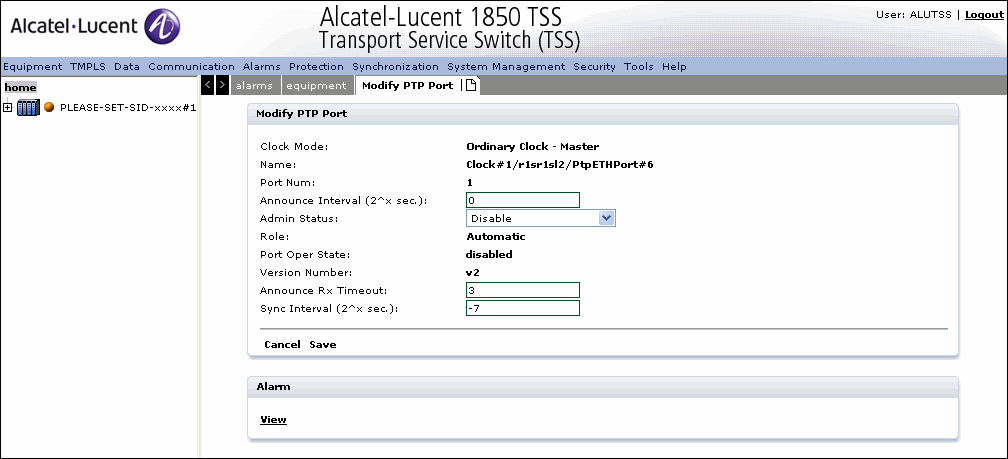Click the new page icon after tabs
1008x459 pixels.
coord(471,85)
